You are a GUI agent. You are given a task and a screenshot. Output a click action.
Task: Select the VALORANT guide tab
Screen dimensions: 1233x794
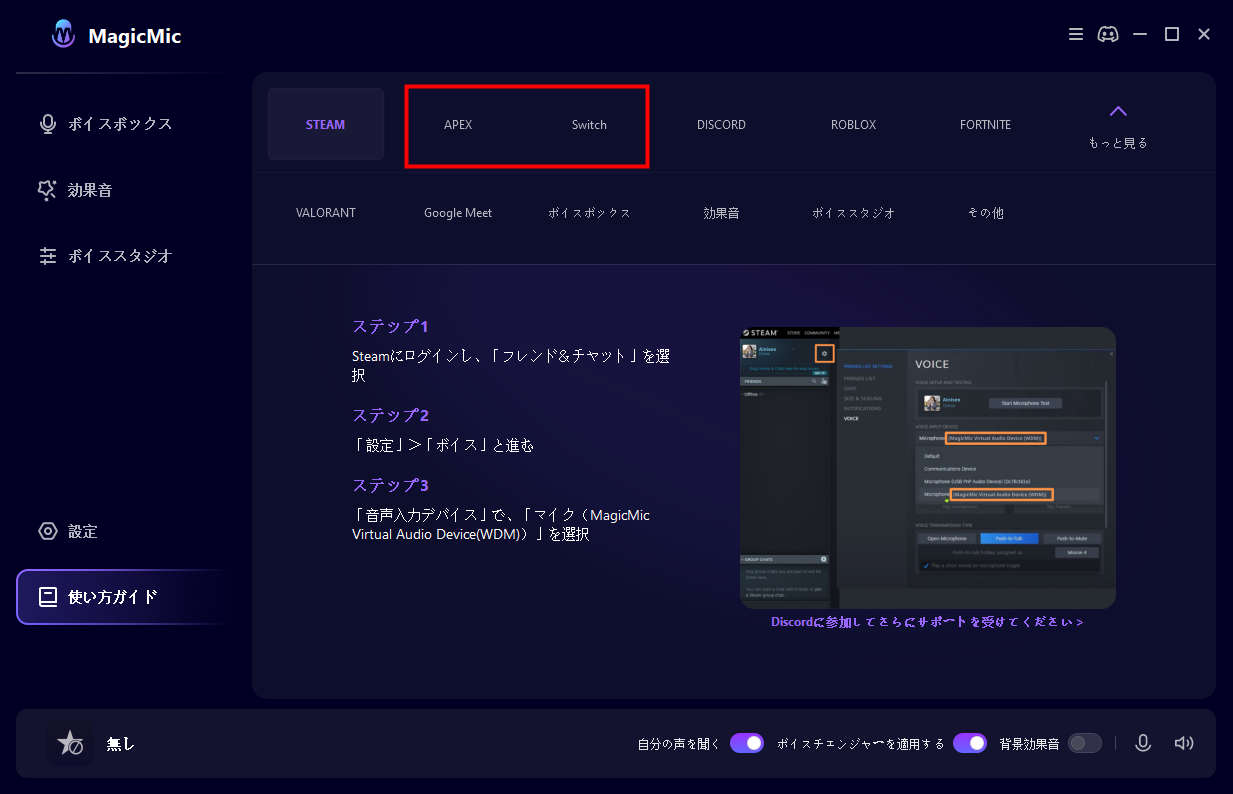point(326,213)
